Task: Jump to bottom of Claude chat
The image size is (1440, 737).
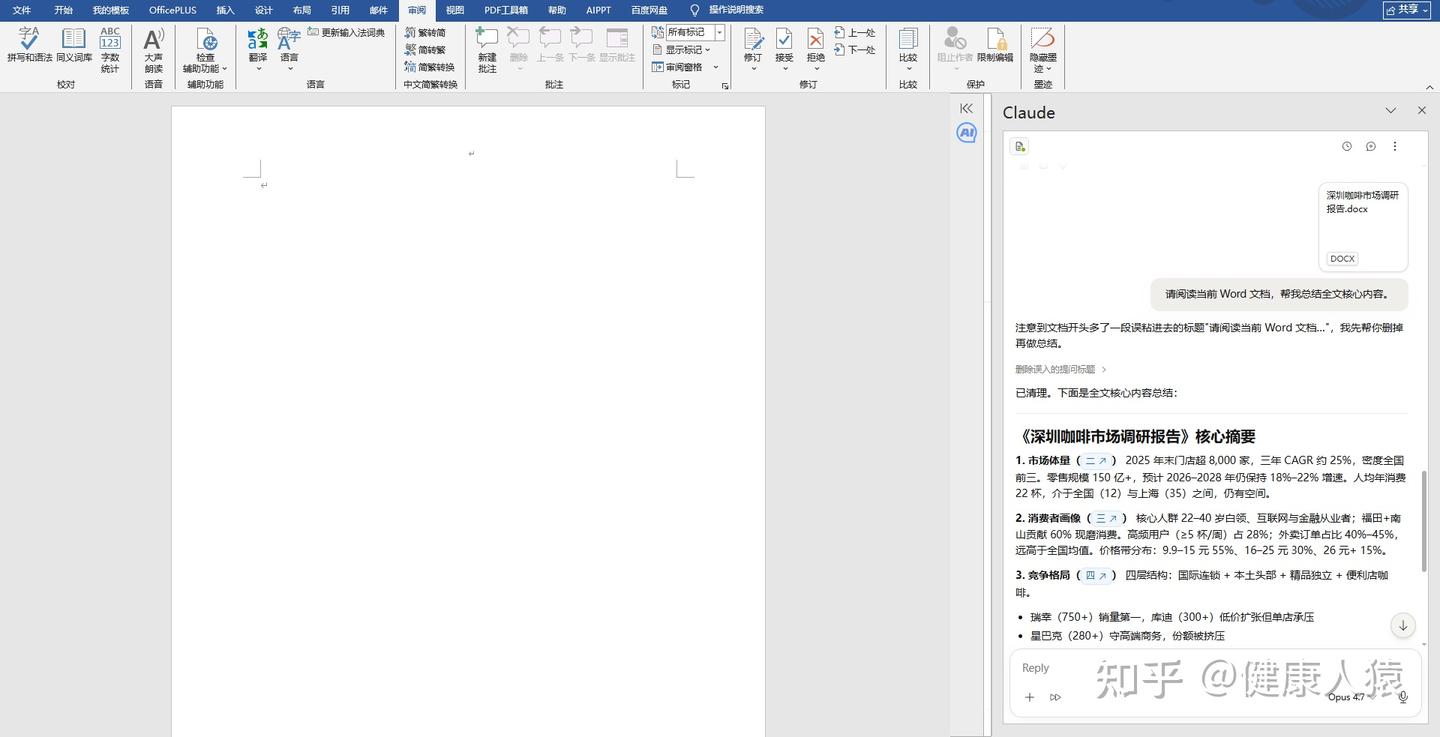Action: pyautogui.click(x=1403, y=625)
